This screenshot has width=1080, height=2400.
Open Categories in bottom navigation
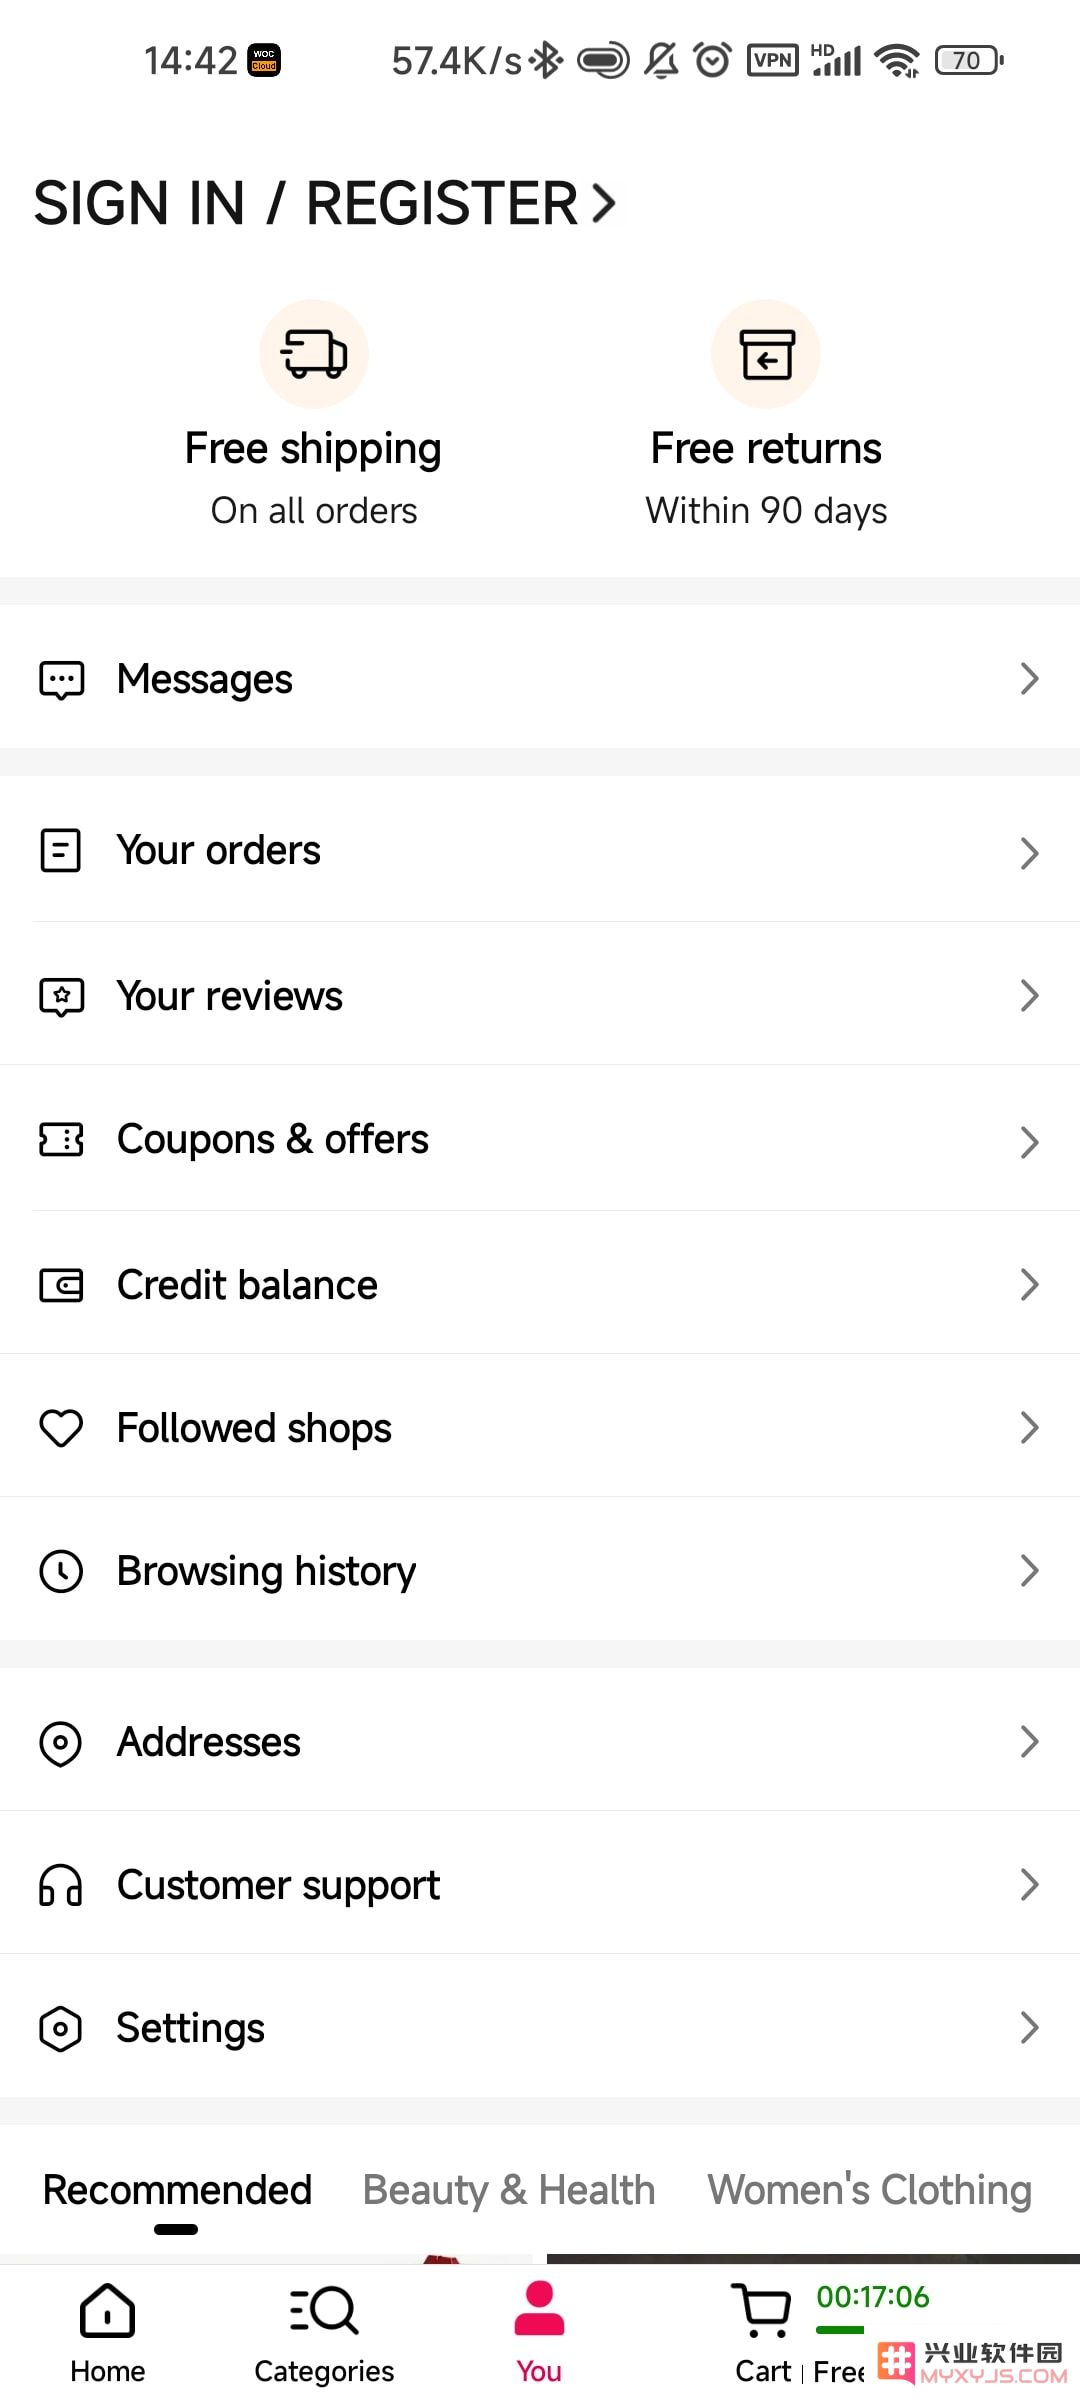[324, 2332]
